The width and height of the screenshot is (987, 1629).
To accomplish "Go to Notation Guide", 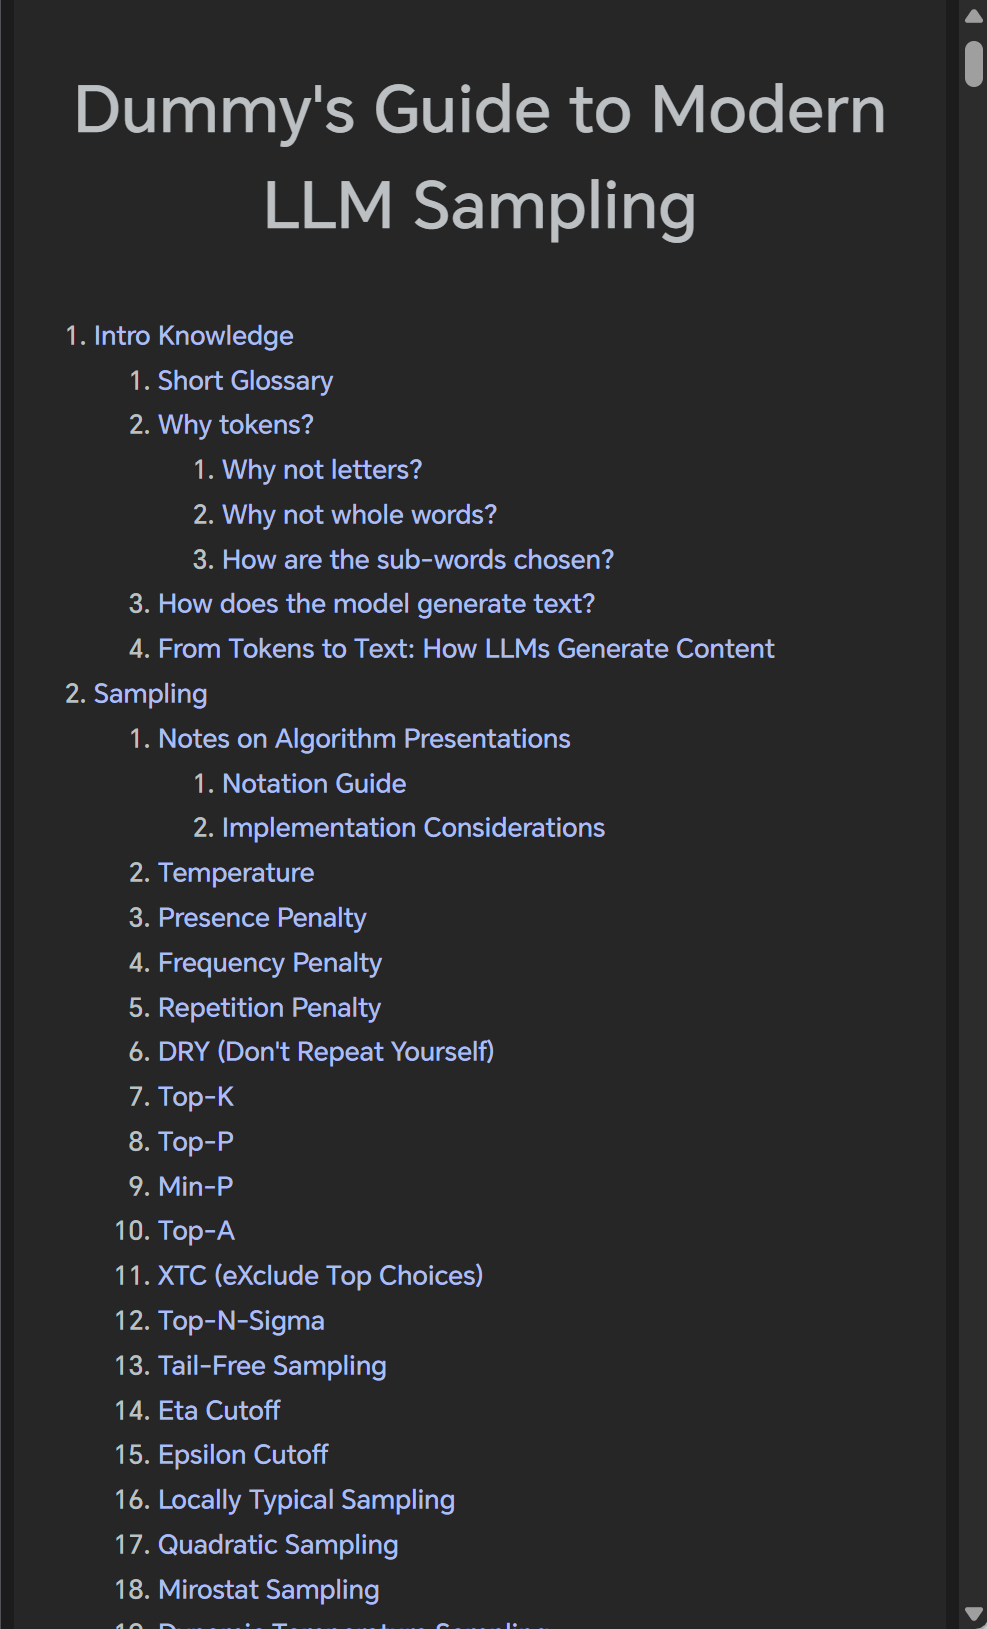I will [314, 784].
